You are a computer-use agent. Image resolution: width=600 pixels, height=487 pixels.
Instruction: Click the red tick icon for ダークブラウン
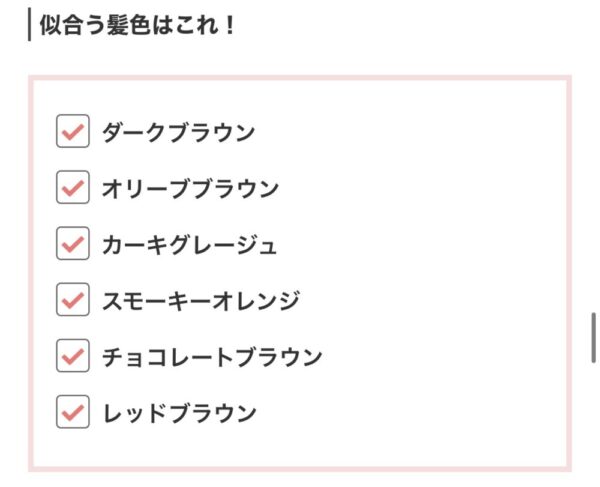73,132
